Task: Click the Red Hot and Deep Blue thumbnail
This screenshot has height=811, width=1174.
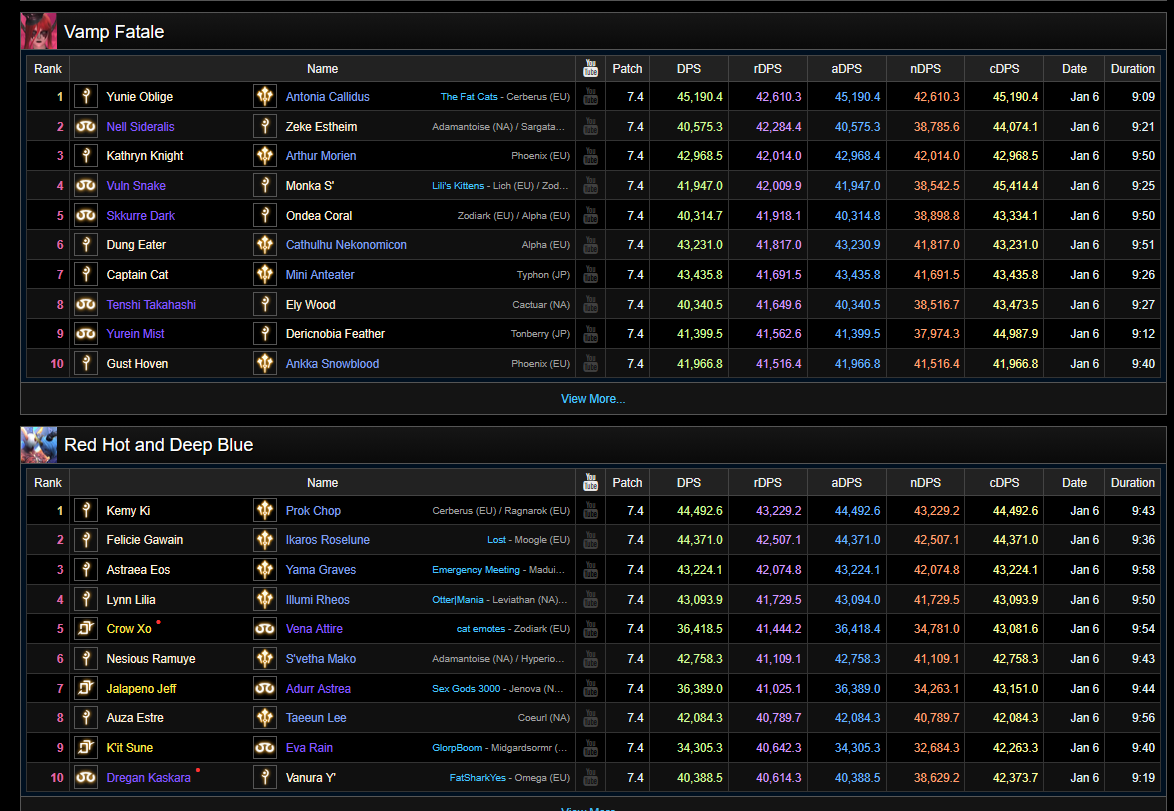Action: pos(39,445)
